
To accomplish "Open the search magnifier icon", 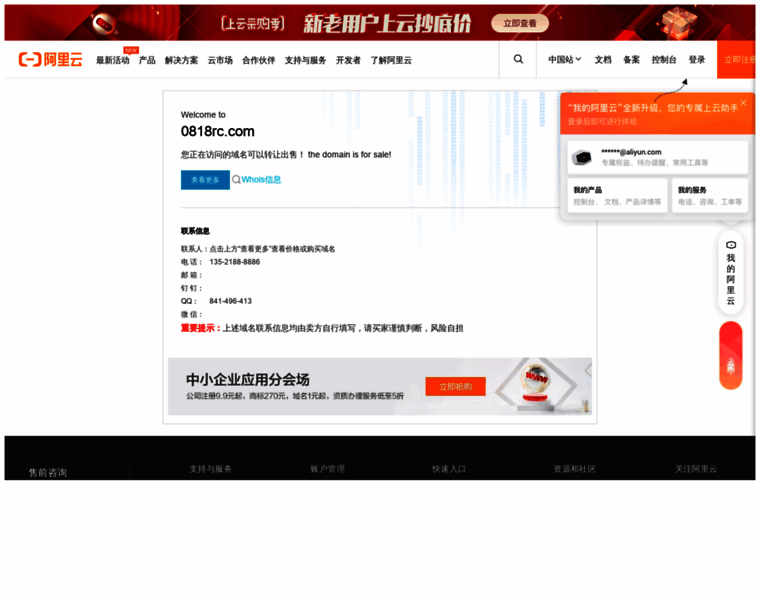I will (518, 59).
